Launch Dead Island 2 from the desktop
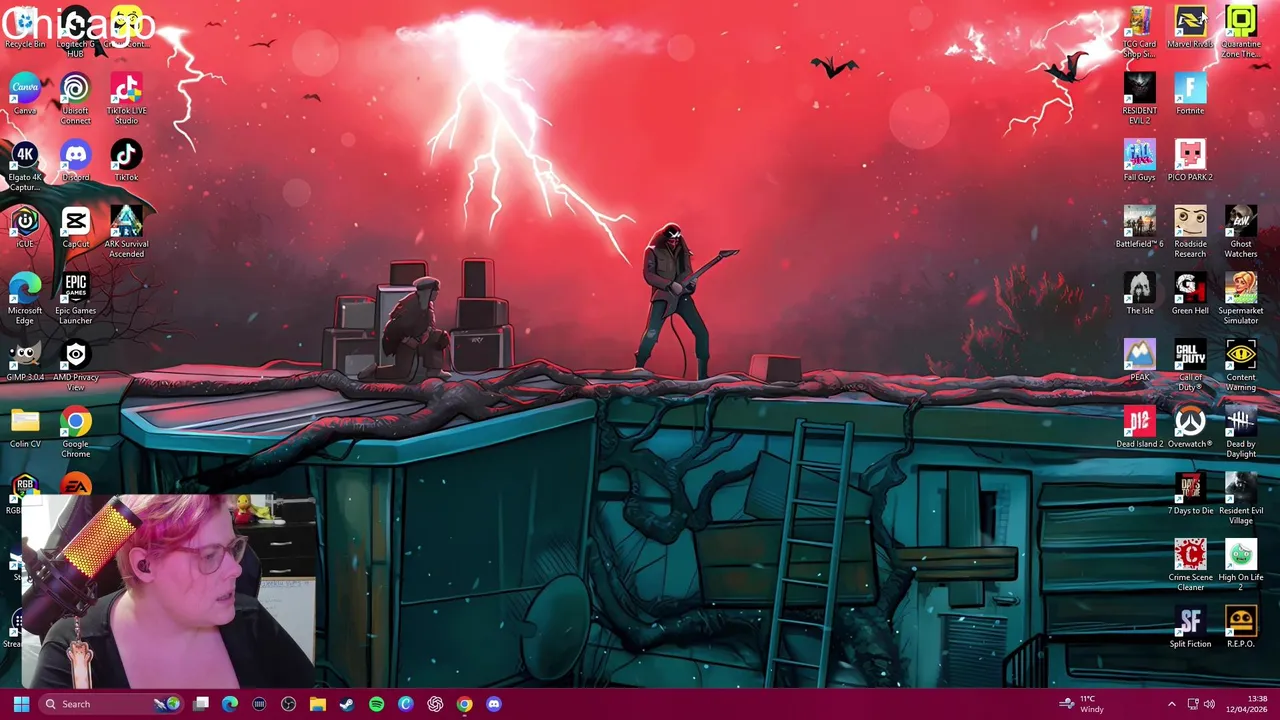This screenshot has height=720, width=1280. [x=1139, y=427]
